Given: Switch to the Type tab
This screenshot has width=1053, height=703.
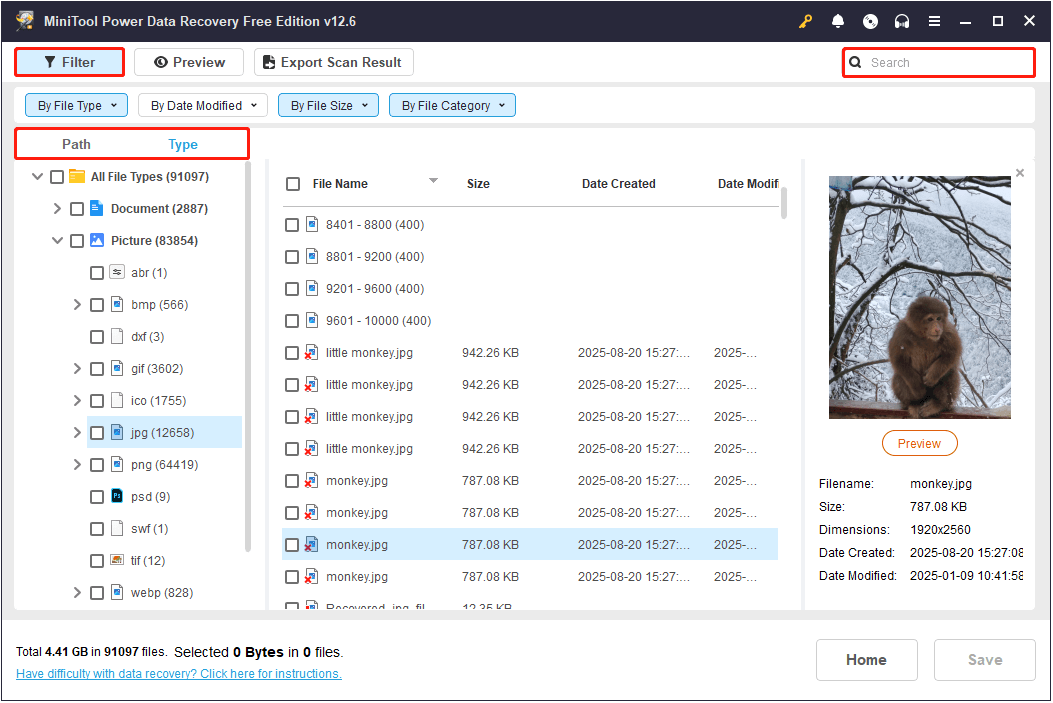Looking at the screenshot, I should coord(183,144).
